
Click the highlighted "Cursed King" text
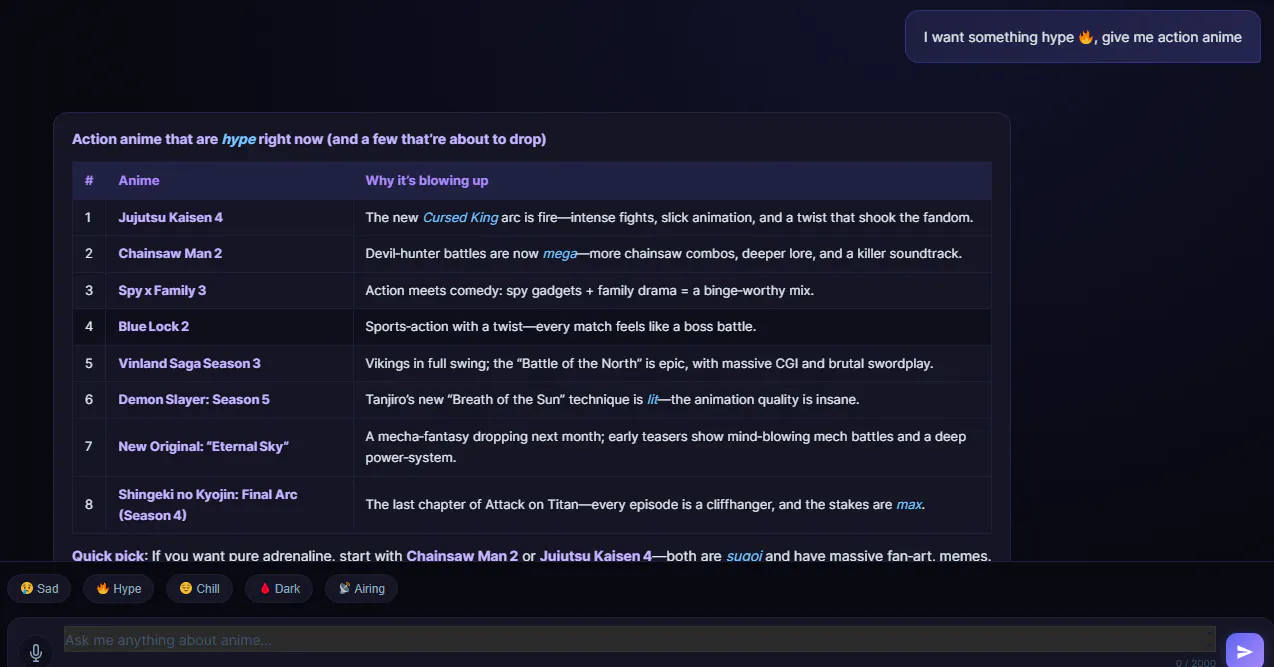pyautogui.click(x=460, y=217)
